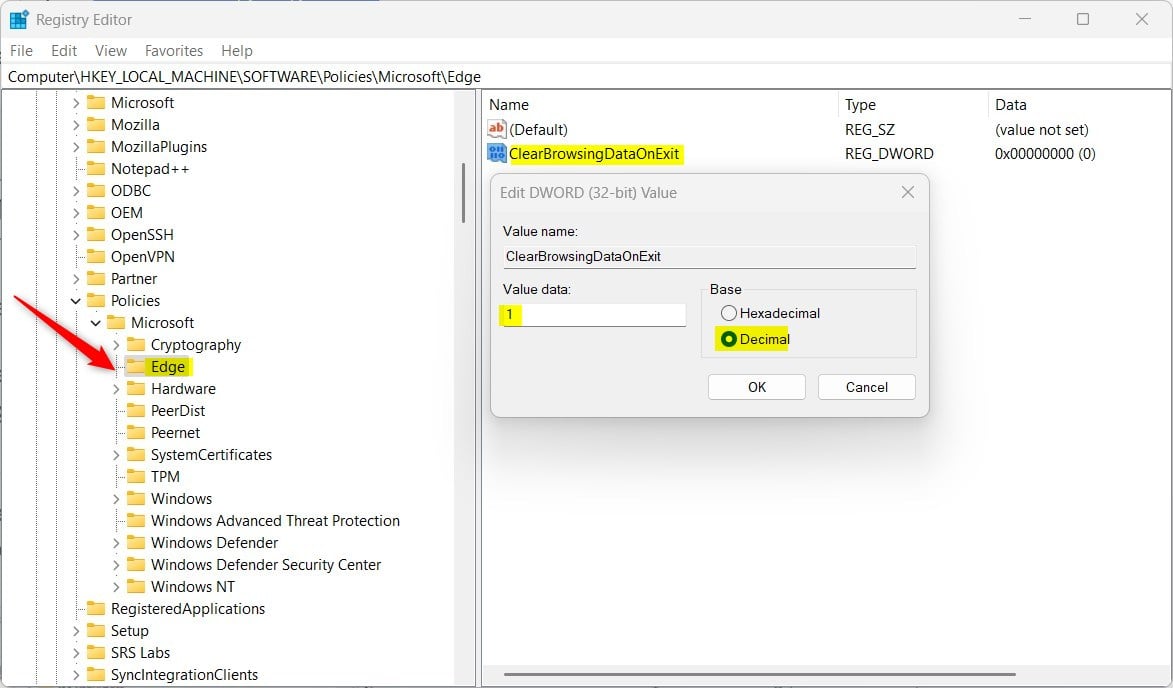Image resolution: width=1173 pixels, height=688 pixels.
Task: Click the horizontal scrollbar in values pane
Action: (x=760, y=674)
